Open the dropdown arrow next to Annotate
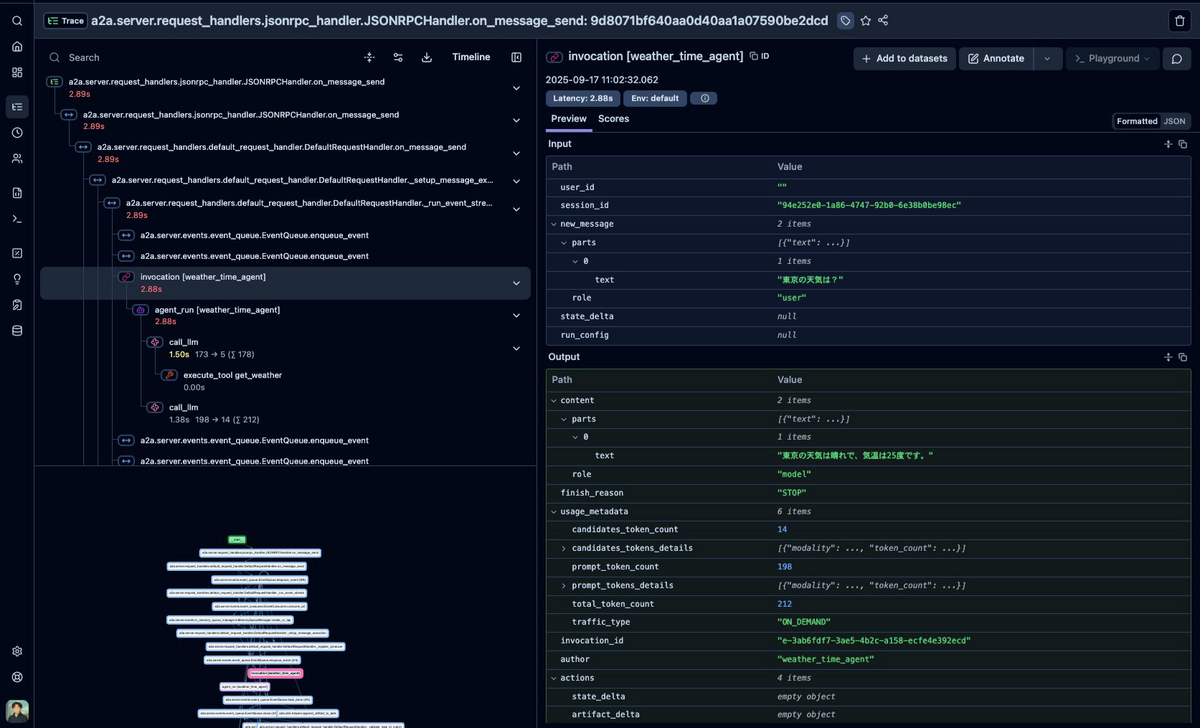Image resolution: width=1200 pixels, height=728 pixels. tap(1047, 59)
